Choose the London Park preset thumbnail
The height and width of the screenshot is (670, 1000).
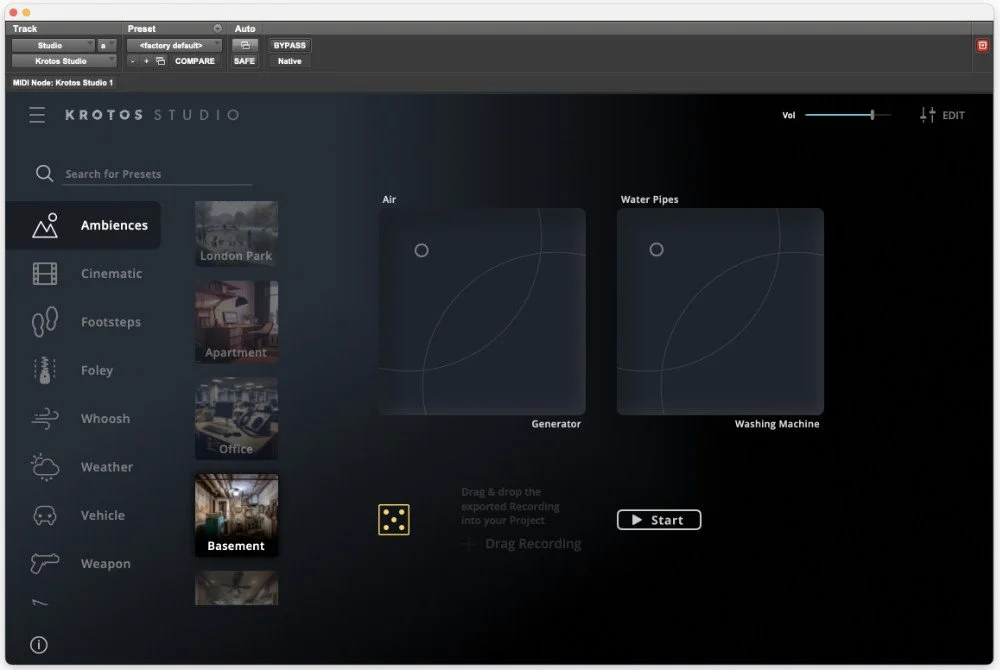236,233
